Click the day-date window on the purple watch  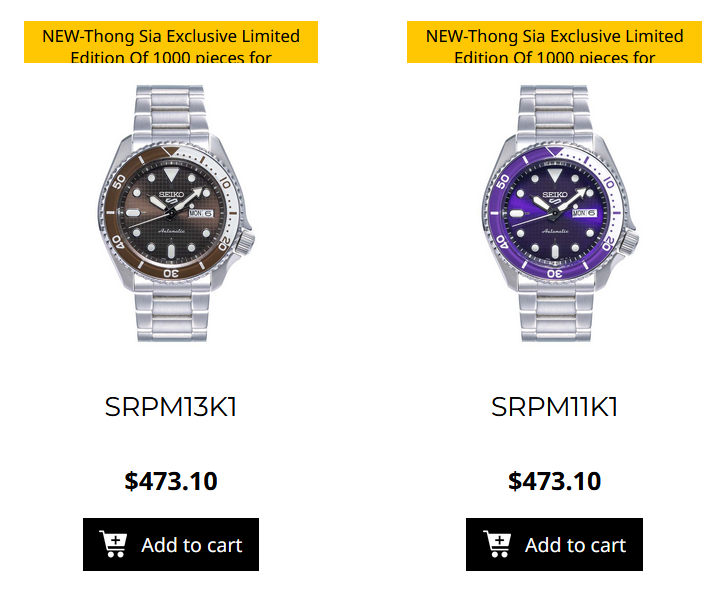tap(583, 213)
